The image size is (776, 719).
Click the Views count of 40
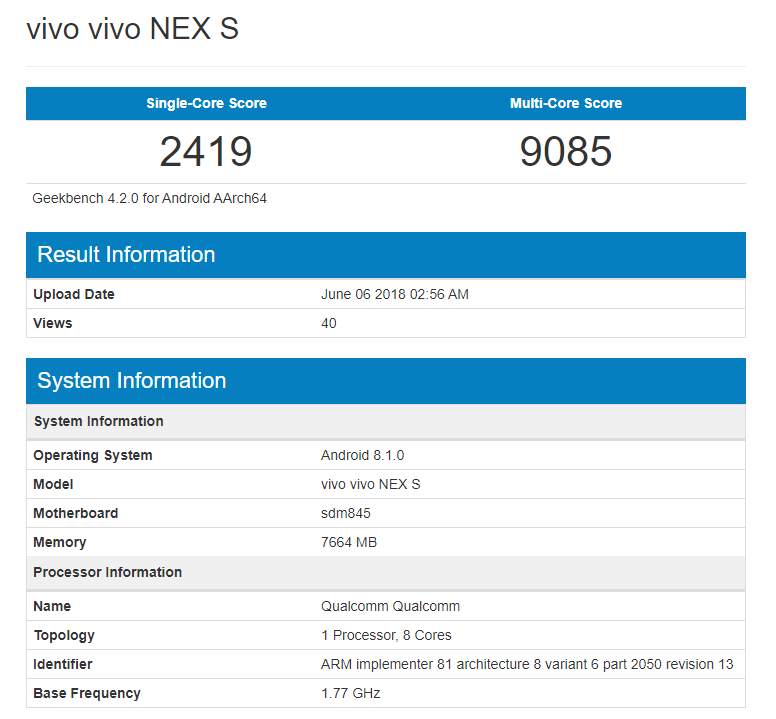point(329,323)
